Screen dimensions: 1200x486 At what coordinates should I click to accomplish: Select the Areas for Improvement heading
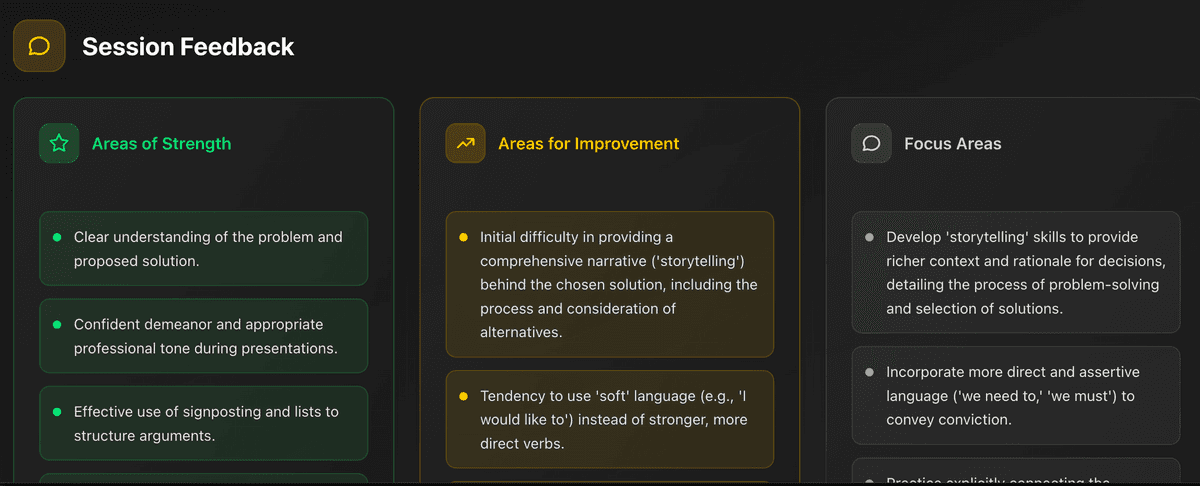[588, 143]
